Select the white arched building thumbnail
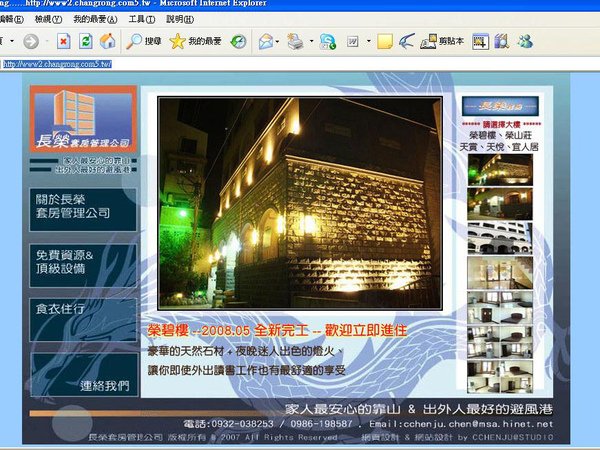 (500, 238)
